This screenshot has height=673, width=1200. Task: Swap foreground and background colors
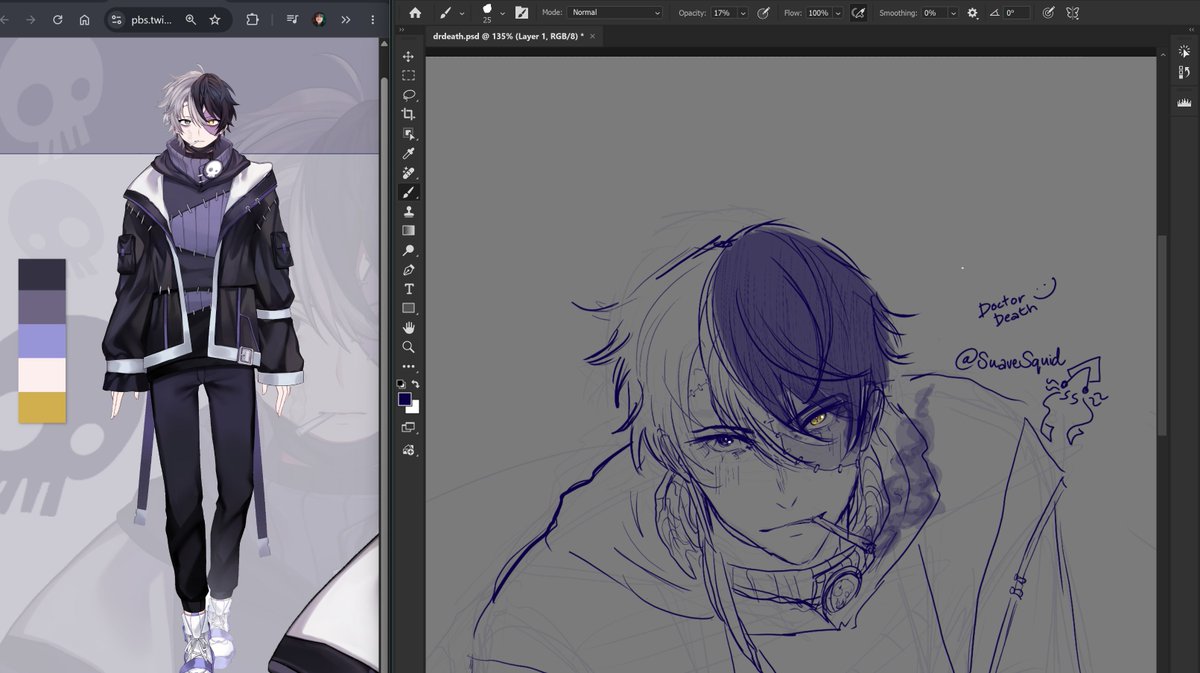[x=416, y=383]
